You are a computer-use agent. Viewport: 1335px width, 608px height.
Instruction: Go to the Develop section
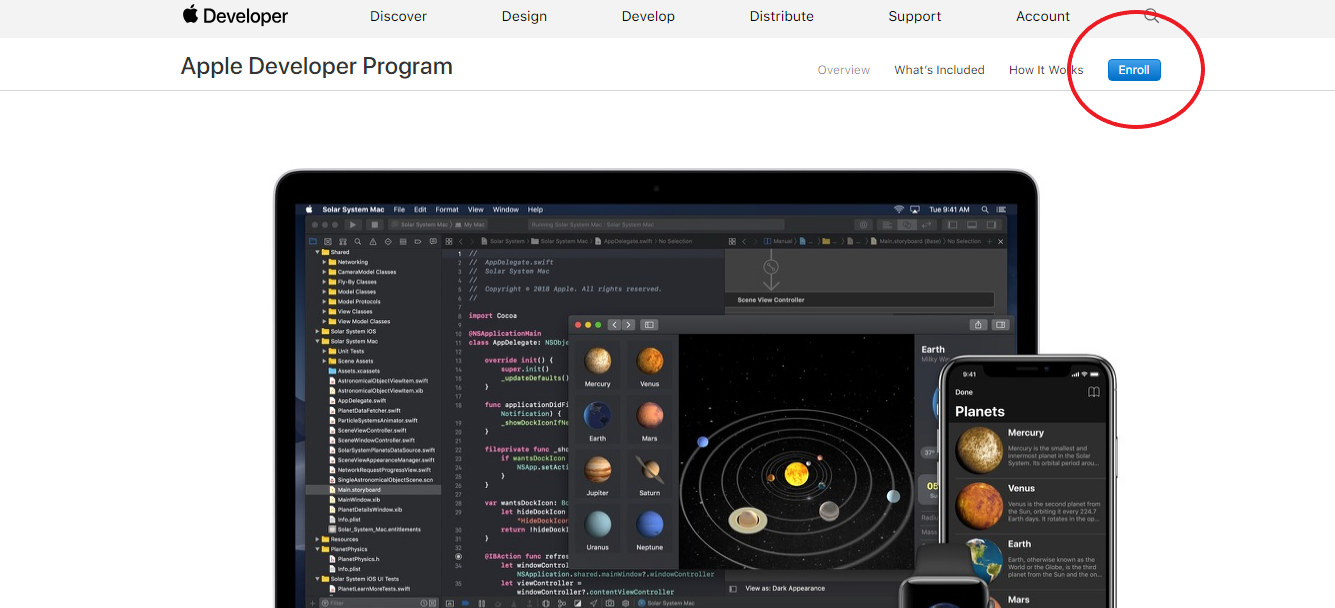[648, 16]
